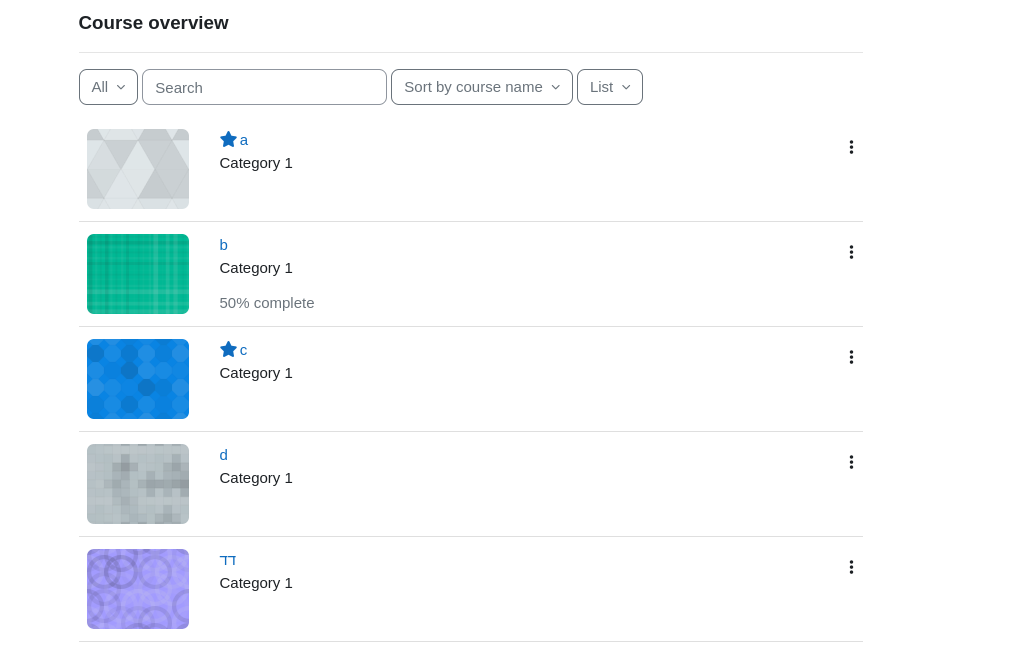The image size is (1028, 665).
Task: Focus the Search input field
Action: [264, 87]
